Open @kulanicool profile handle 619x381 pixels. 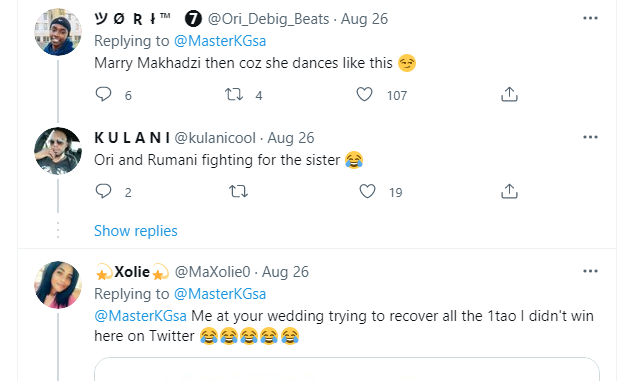click(215, 138)
